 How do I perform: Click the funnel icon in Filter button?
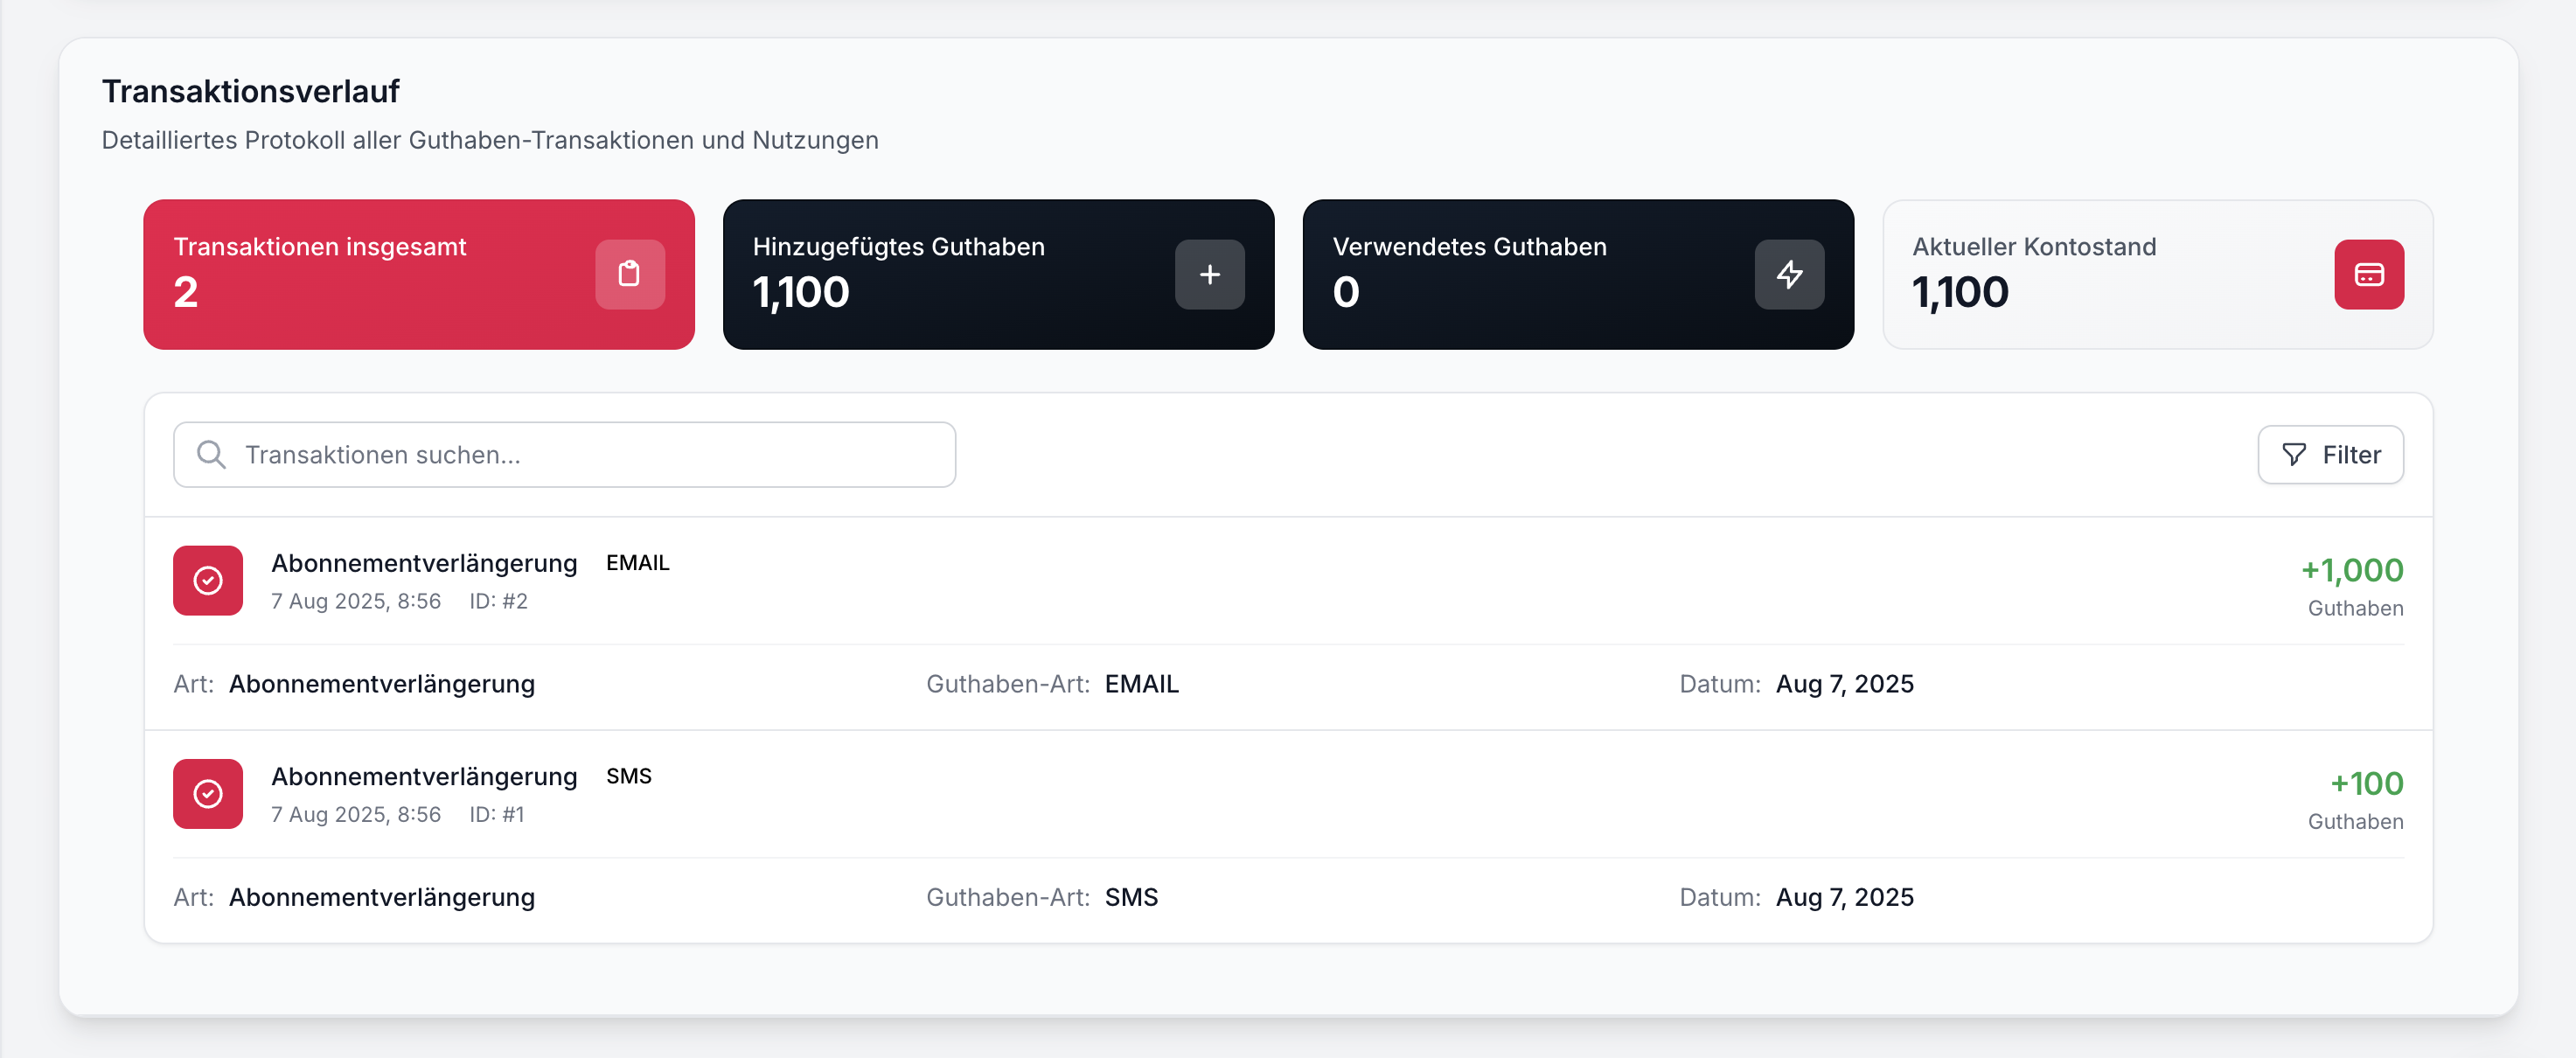pyautogui.click(x=2294, y=455)
